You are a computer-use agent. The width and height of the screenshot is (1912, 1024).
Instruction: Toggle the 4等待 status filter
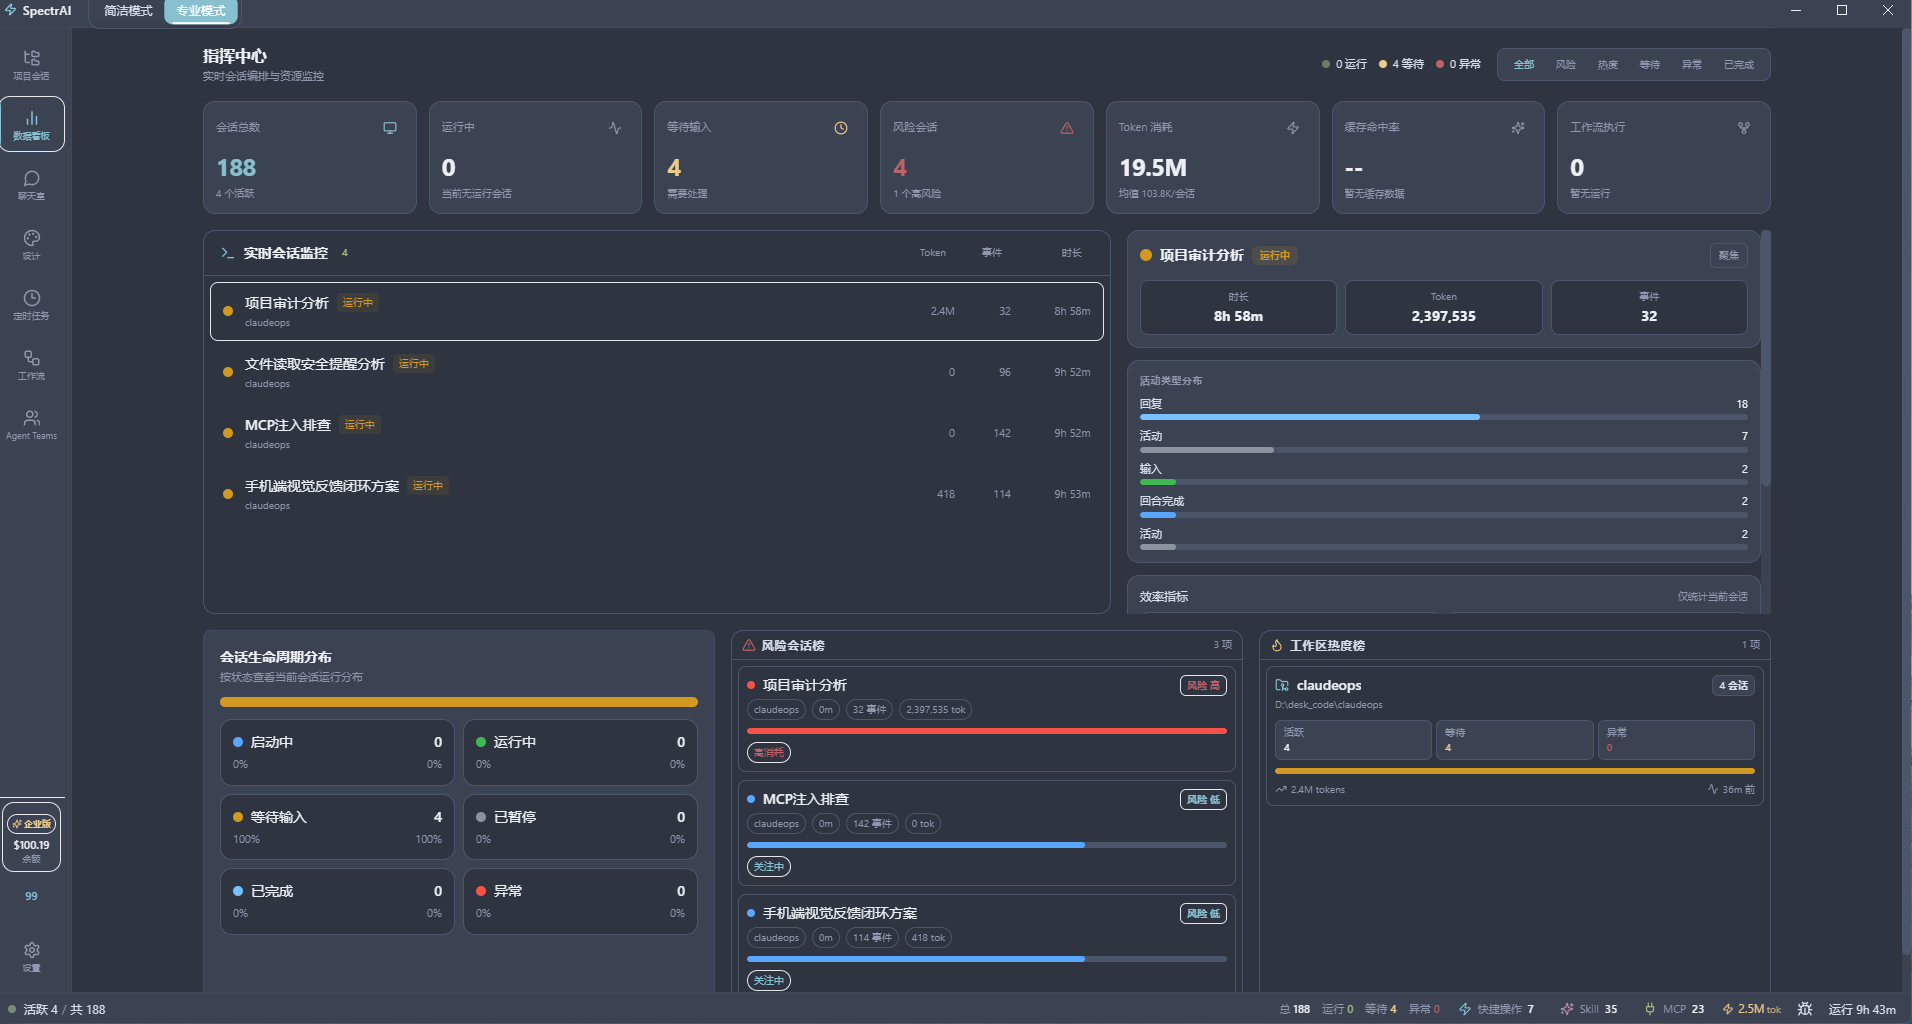(1402, 64)
